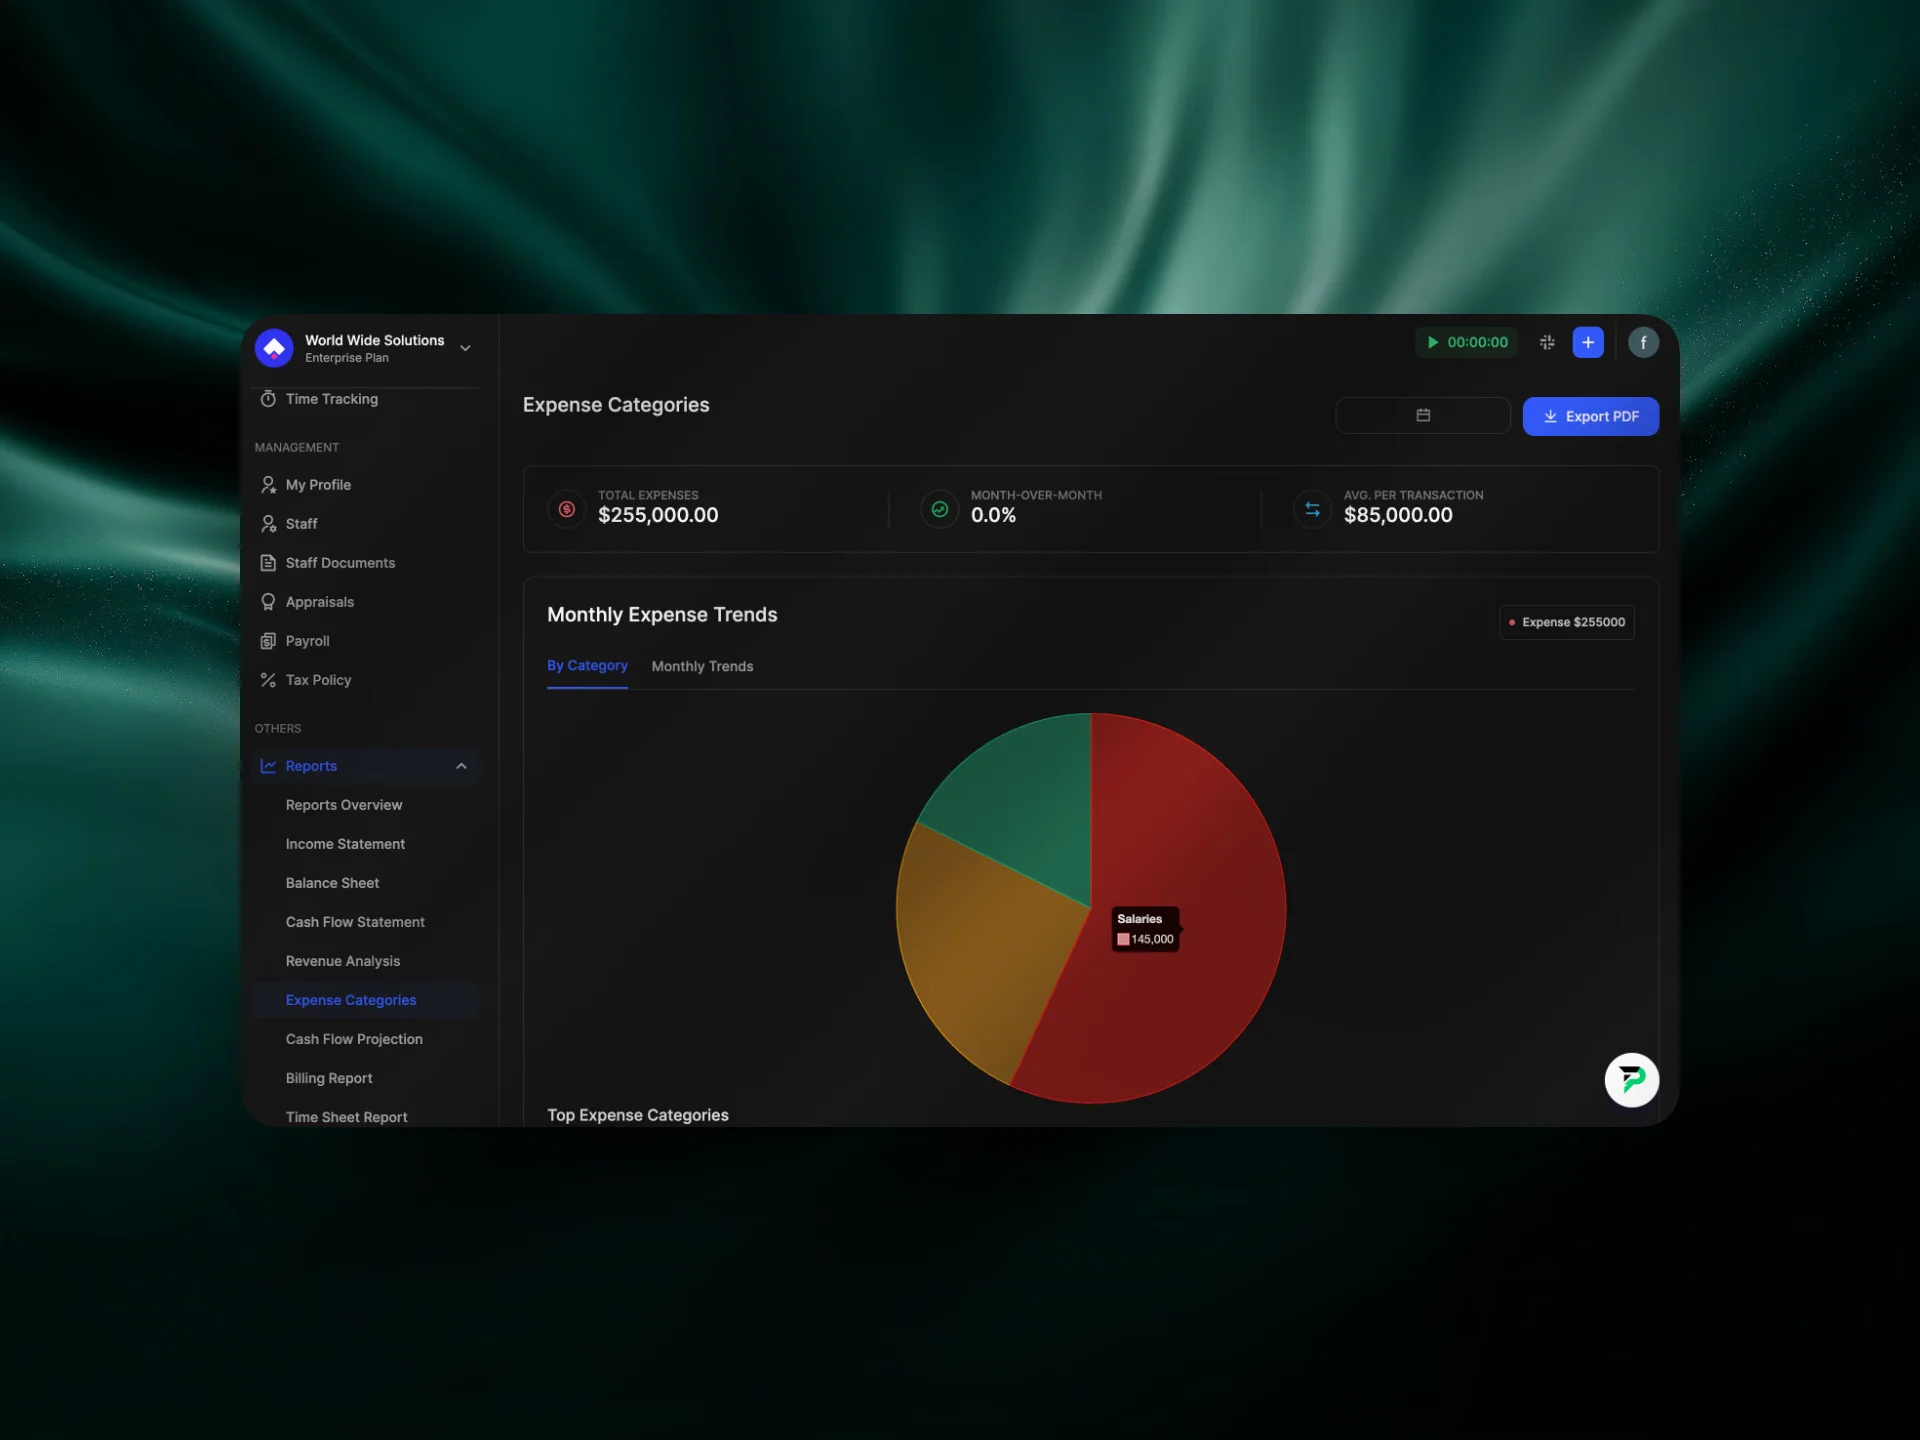
Task: Open Staff Documents via its document icon
Action: [268, 562]
